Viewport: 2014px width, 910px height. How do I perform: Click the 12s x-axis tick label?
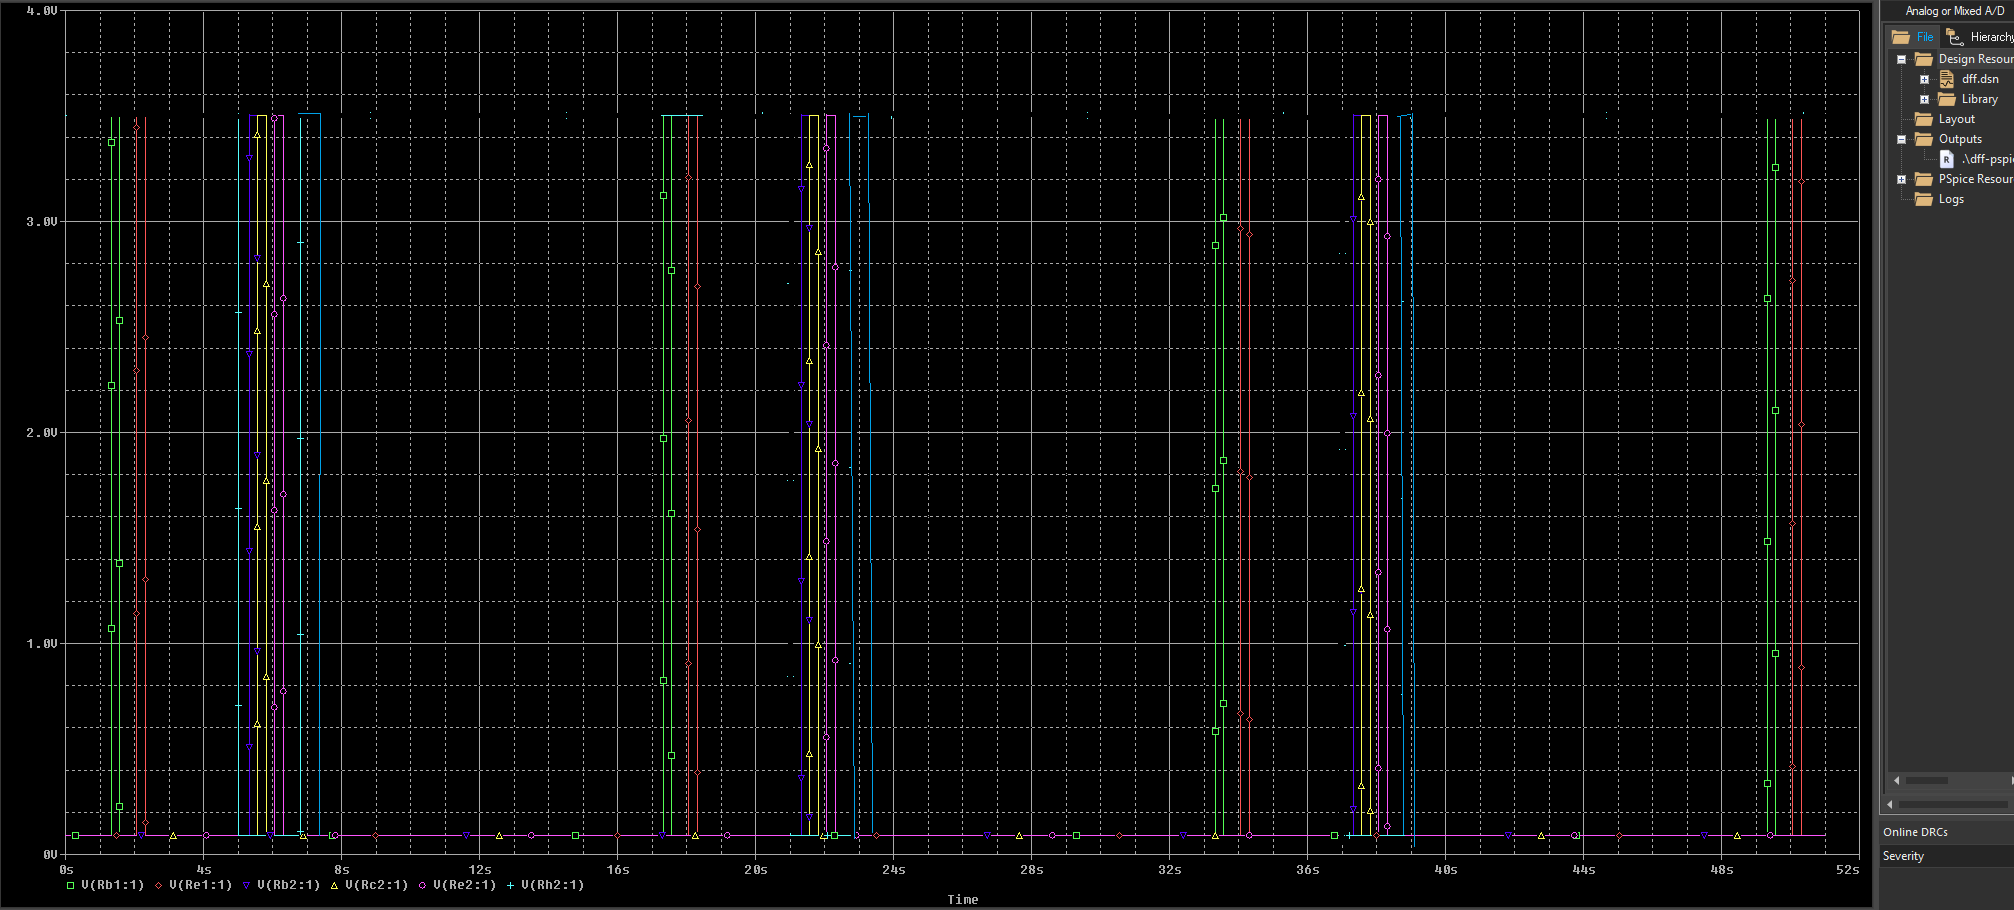pyautogui.click(x=480, y=870)
